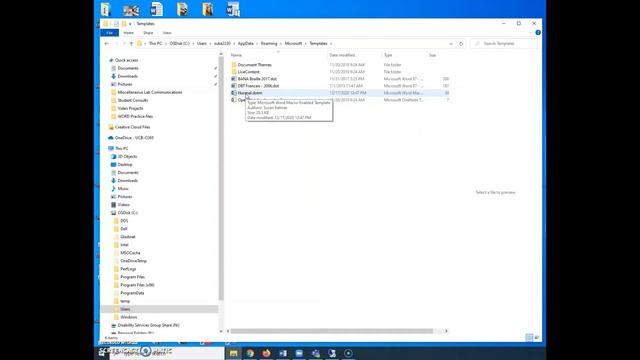This screenshot has height=360, width=640.
Task: Select the Normal.dotm file
Action: 250,93
